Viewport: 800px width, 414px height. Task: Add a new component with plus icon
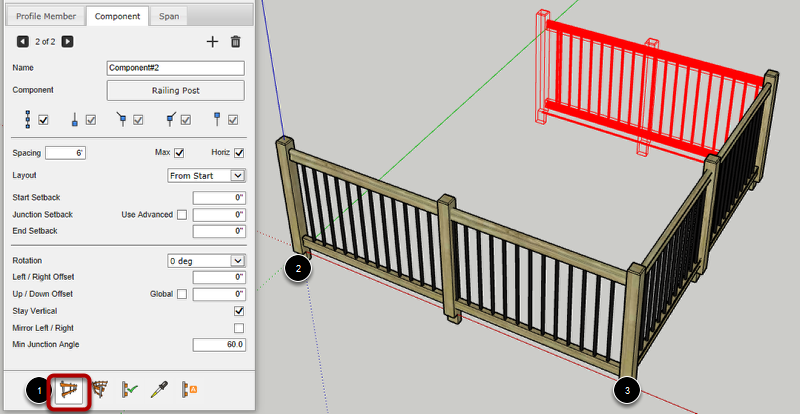pyautogui.click(x=211, y=42)
